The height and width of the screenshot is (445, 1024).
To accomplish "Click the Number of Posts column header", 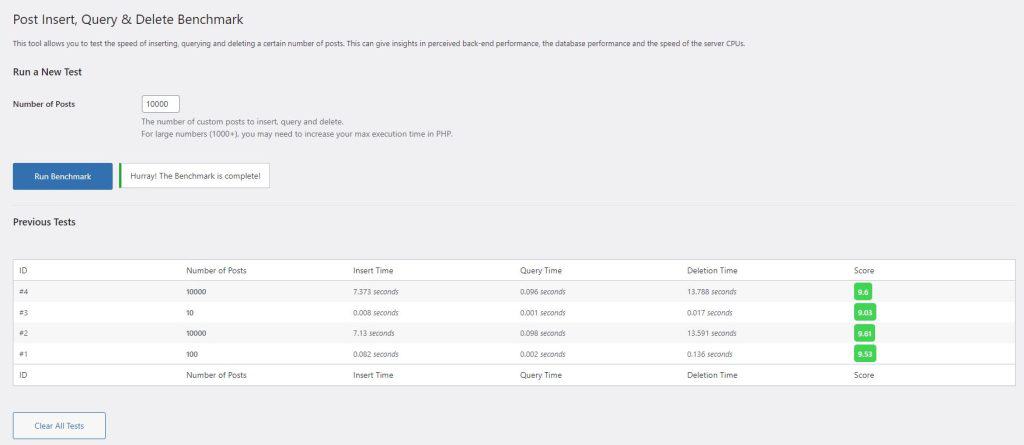I will click(x=216, y=271).
